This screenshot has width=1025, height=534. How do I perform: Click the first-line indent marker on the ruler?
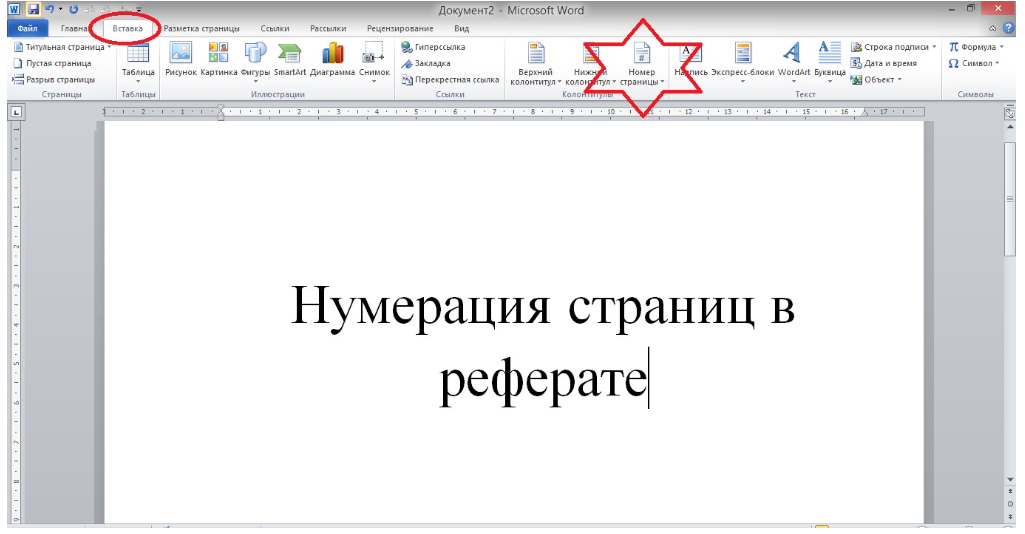pos(221,108)
